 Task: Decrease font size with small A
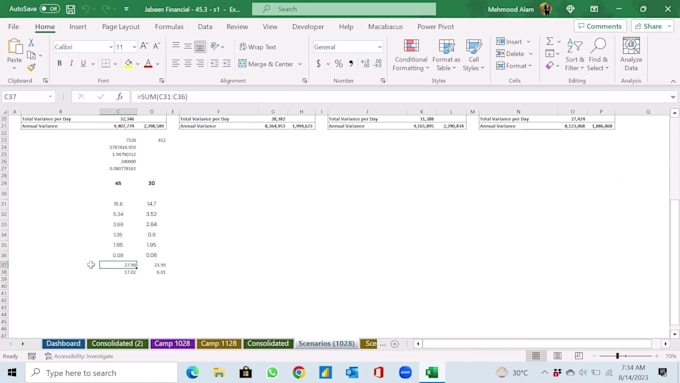coord(156,46)
